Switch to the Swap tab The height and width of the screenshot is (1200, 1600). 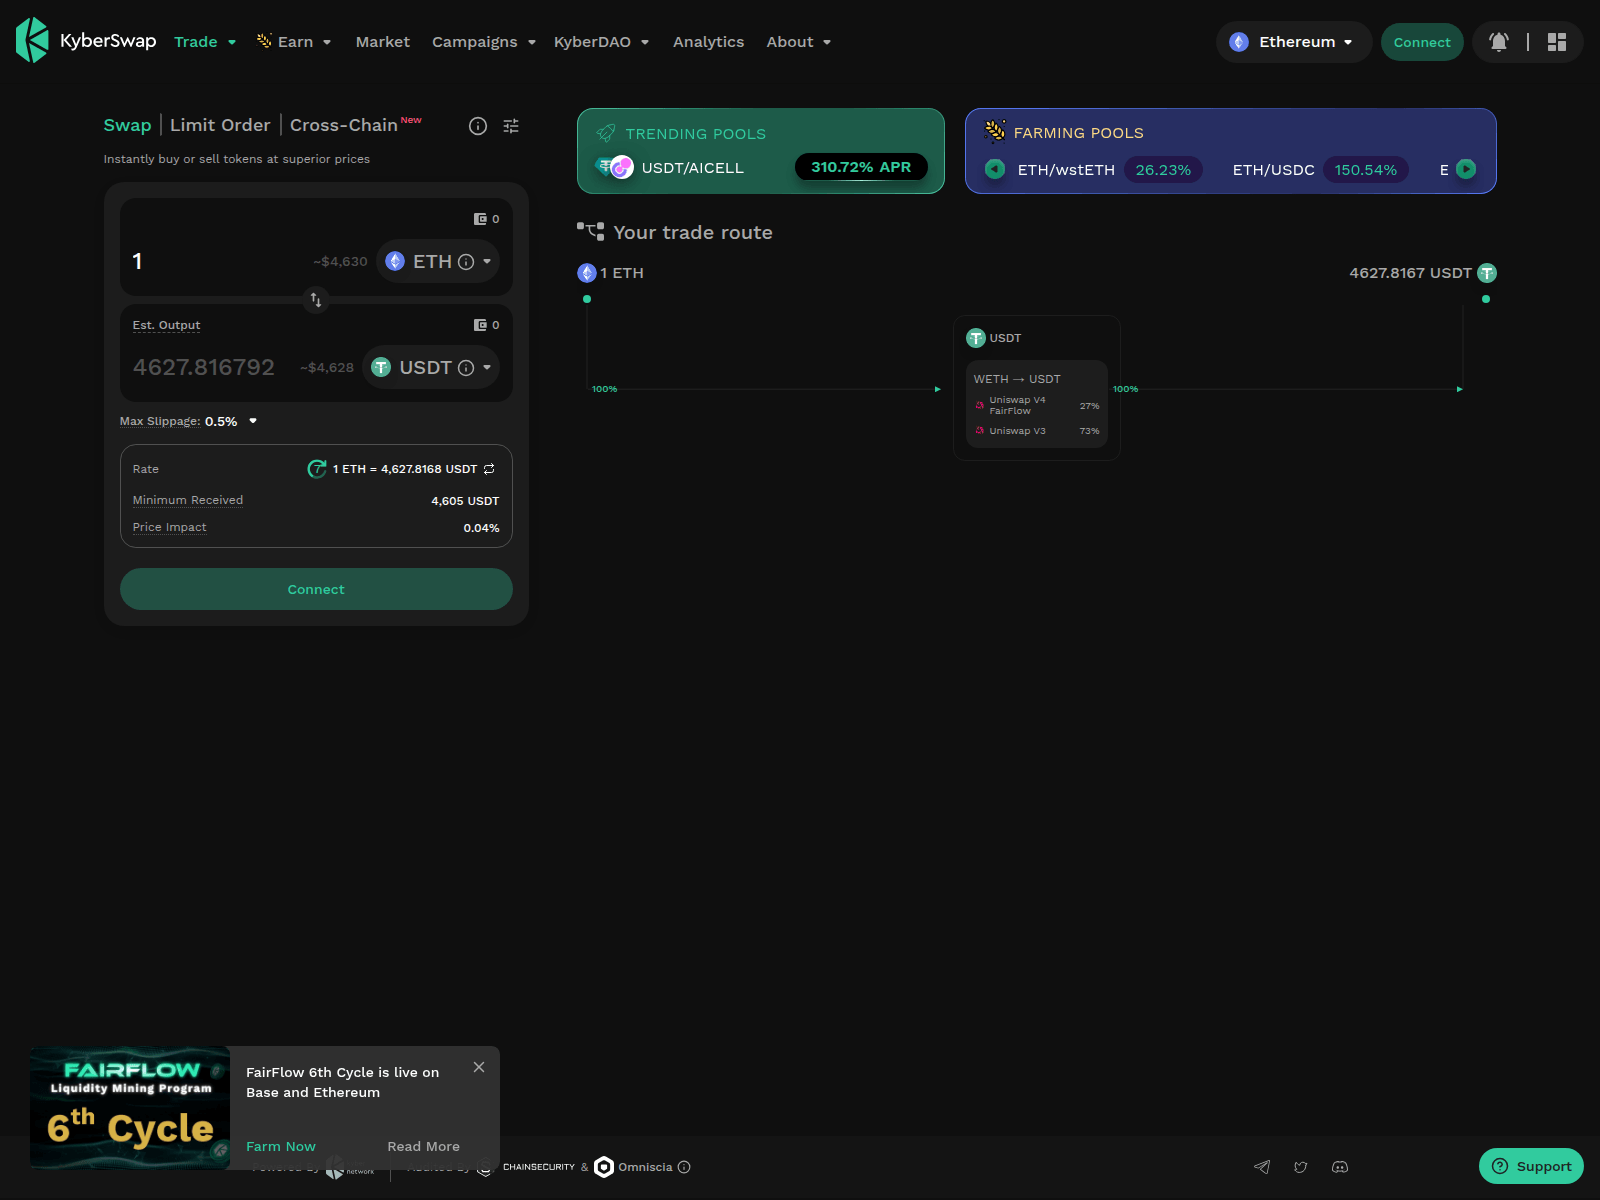tap(127, 125)
